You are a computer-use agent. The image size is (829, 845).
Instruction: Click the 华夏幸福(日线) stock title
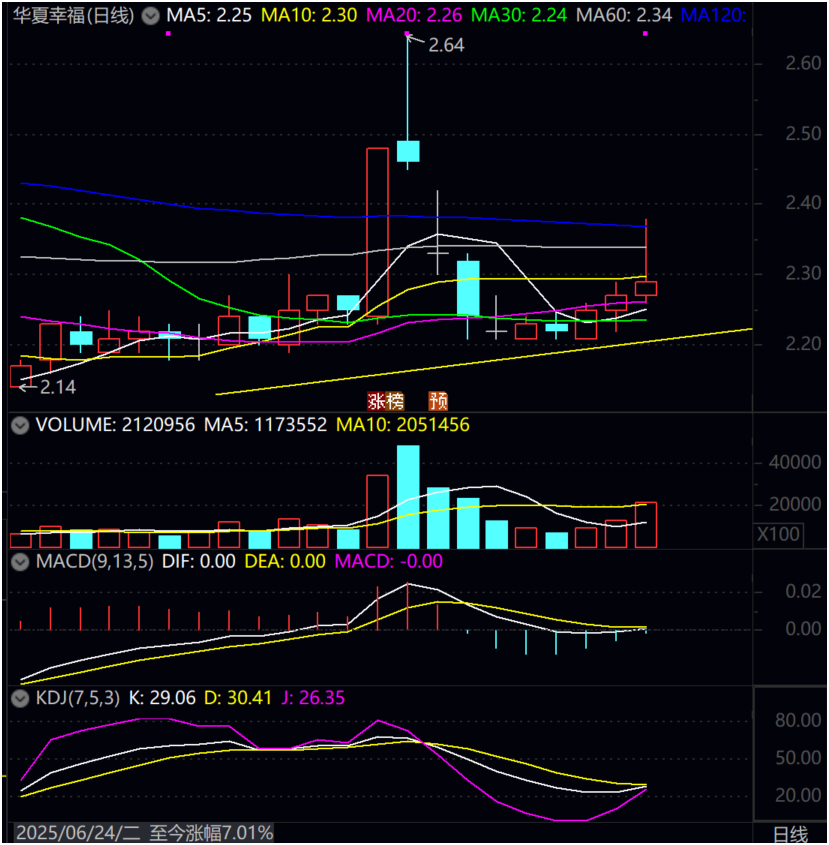[73, 16]
